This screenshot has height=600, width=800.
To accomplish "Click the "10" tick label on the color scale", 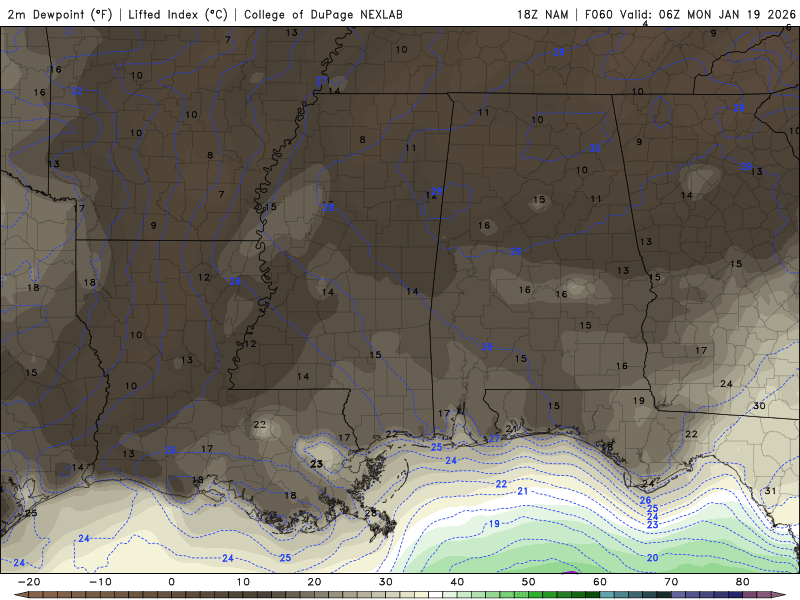I will click(243, 582).
